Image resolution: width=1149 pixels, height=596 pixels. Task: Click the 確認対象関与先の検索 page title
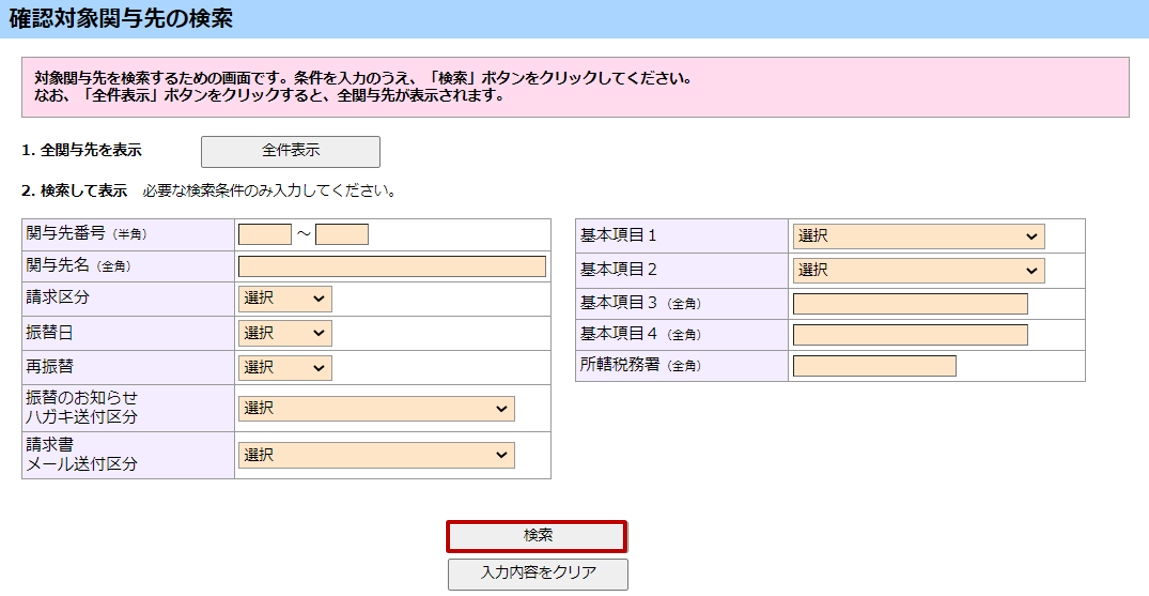click(121, 19)
